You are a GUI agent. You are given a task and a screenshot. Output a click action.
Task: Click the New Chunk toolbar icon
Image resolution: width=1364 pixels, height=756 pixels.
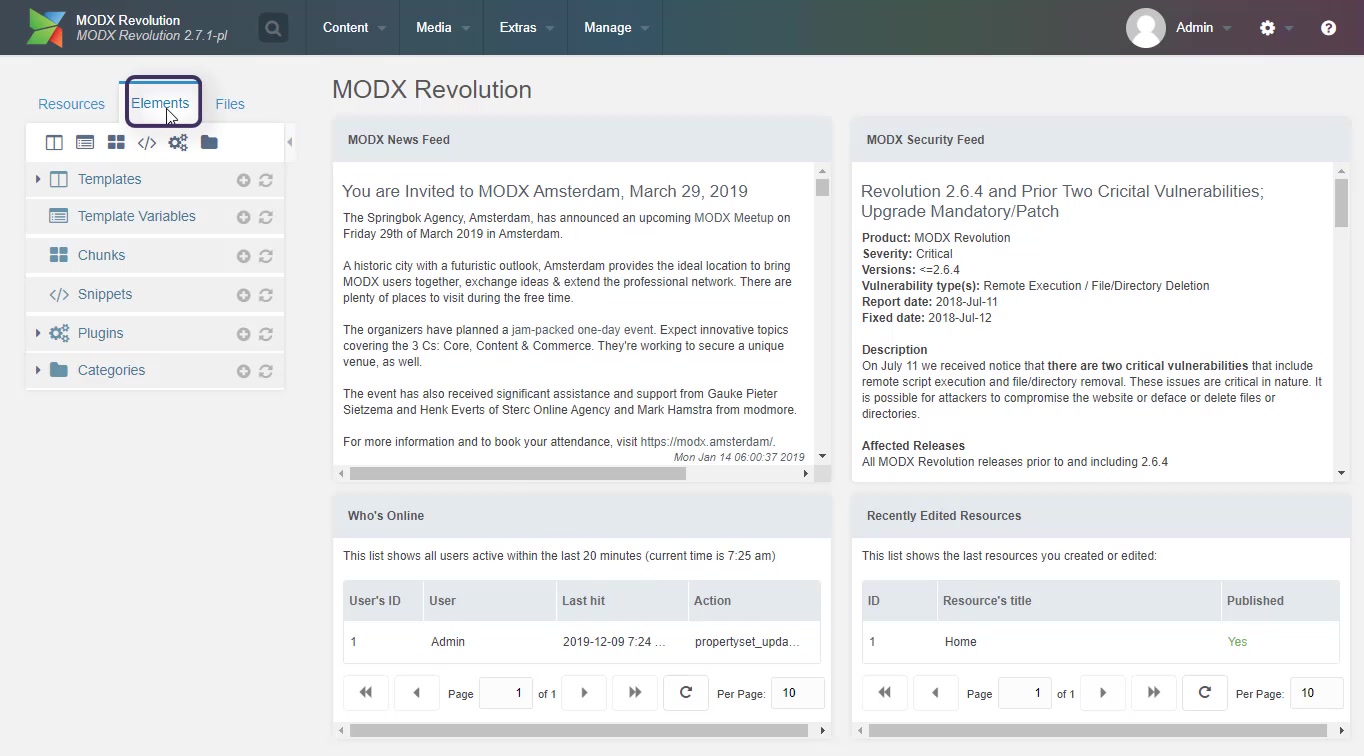[x=116, y=143]
